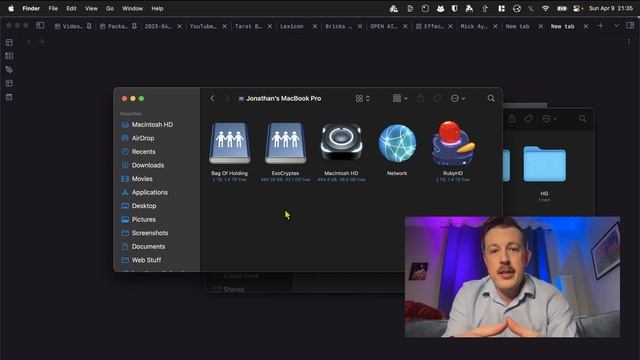Open the Group By dropdown in Finder toolbar

point(400,98)
